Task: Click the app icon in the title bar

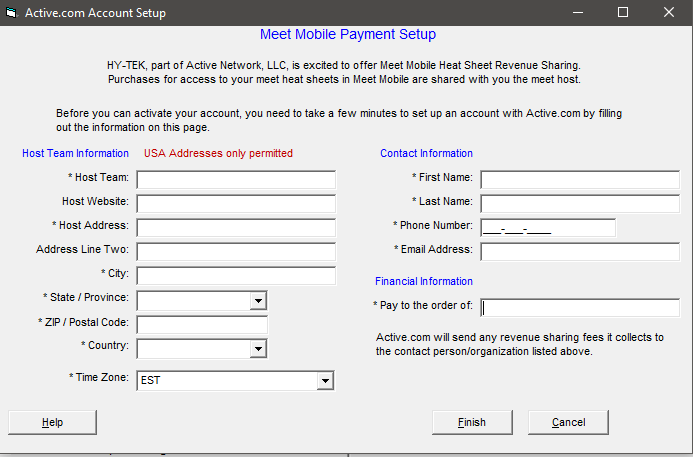Action: pos(11,12)
